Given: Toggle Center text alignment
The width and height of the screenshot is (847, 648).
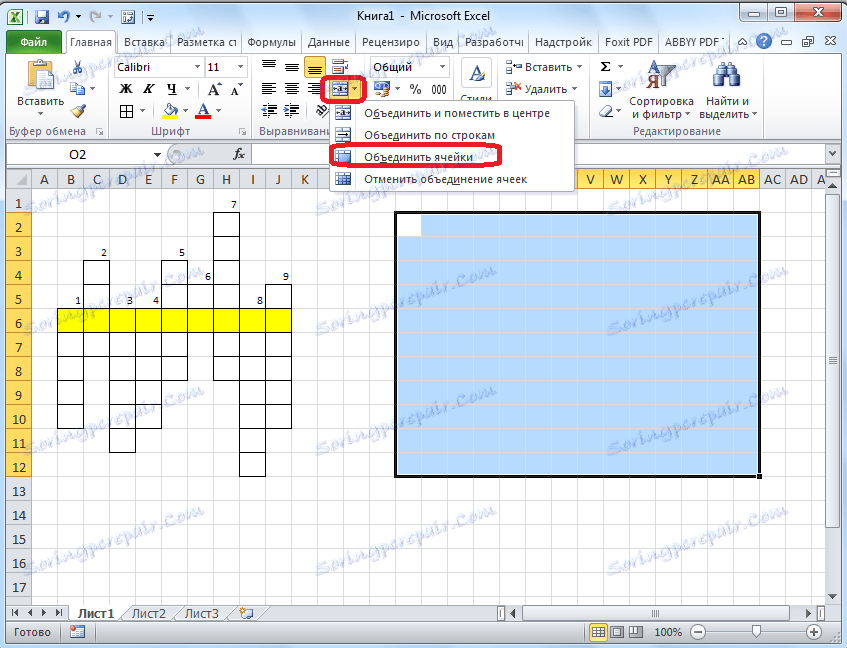Looking at the screenshot, I should 292,89.
